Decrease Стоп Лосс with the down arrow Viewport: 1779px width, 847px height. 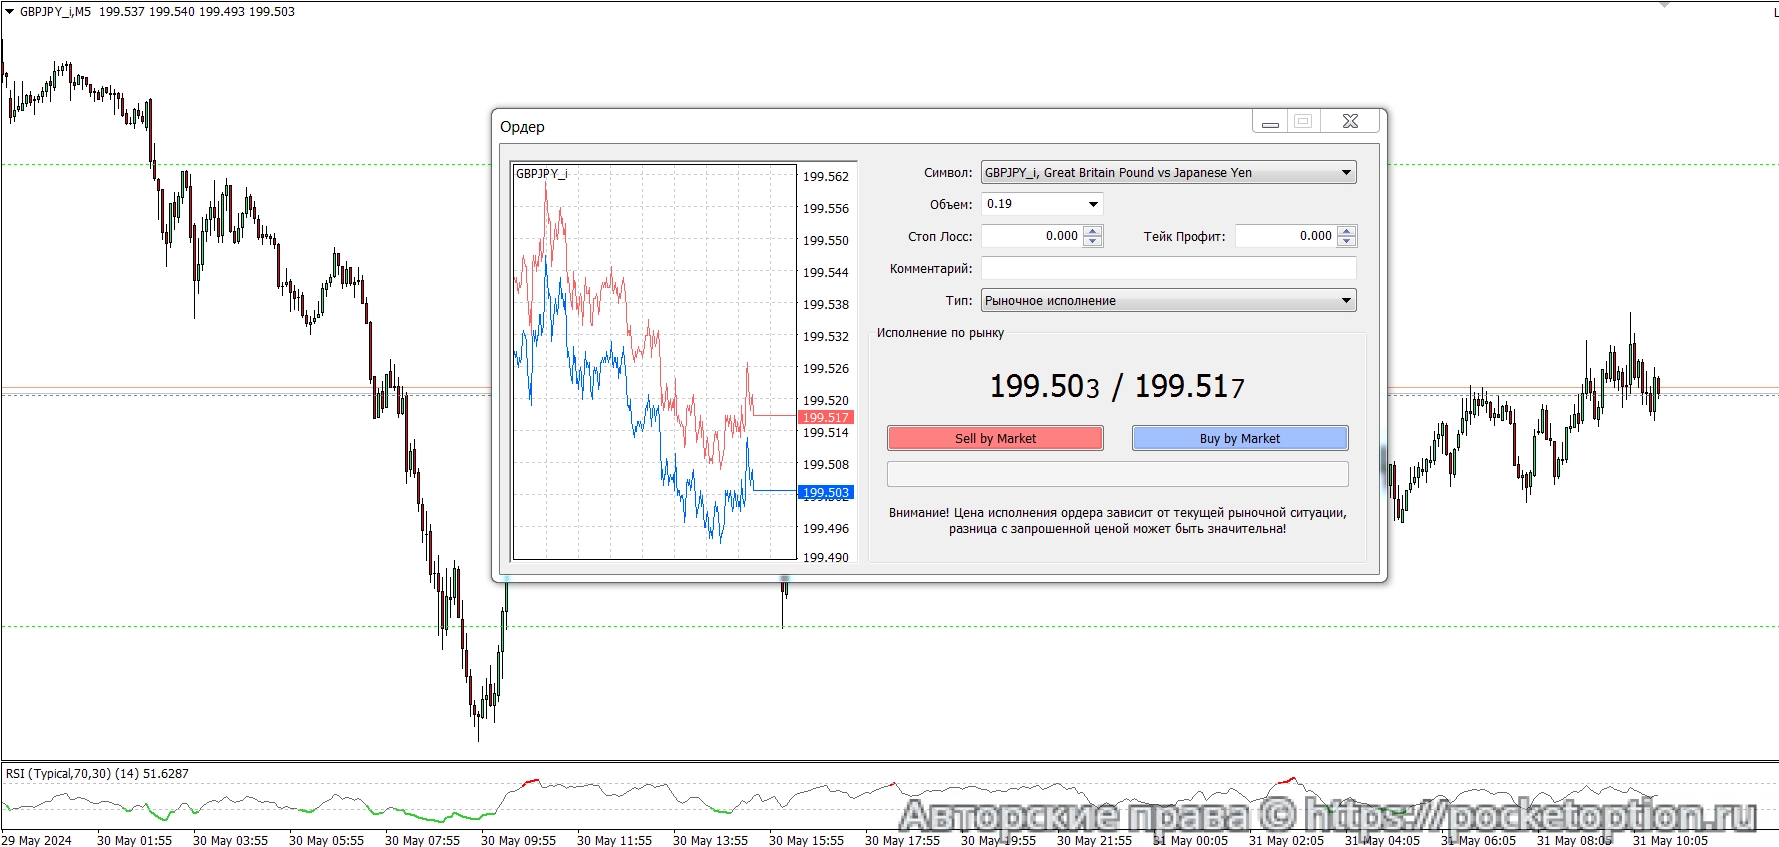pyautogui.click(x=1093, y=242)
